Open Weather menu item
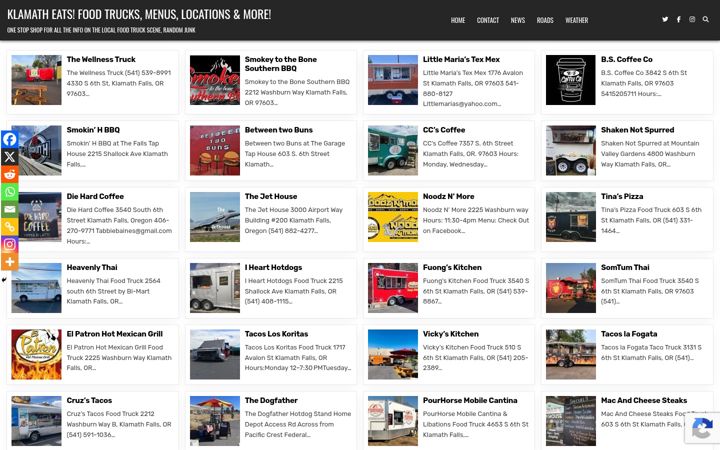The image size is (720, 450). [x=576, y=20]
